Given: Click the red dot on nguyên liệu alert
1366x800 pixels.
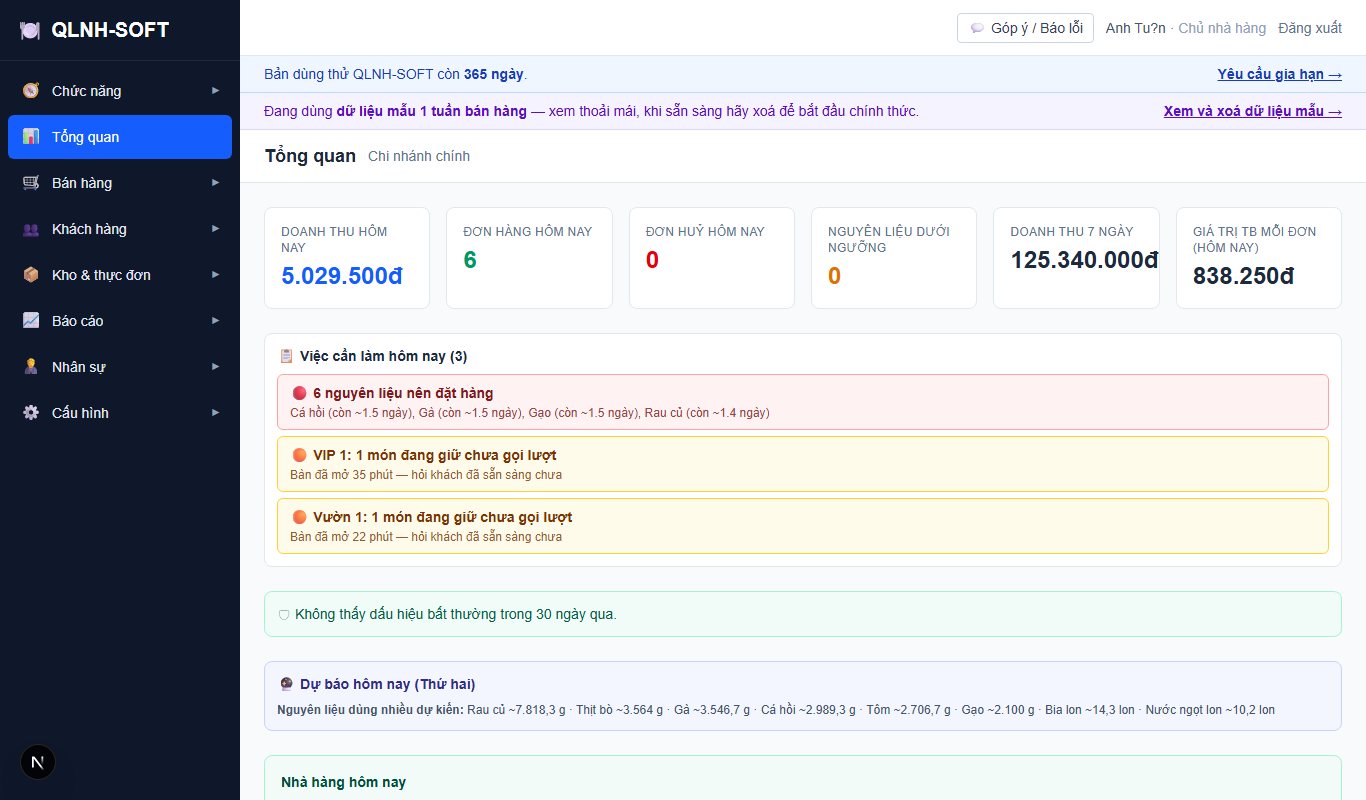Looking at the screenshot, I should pos(299,393).
